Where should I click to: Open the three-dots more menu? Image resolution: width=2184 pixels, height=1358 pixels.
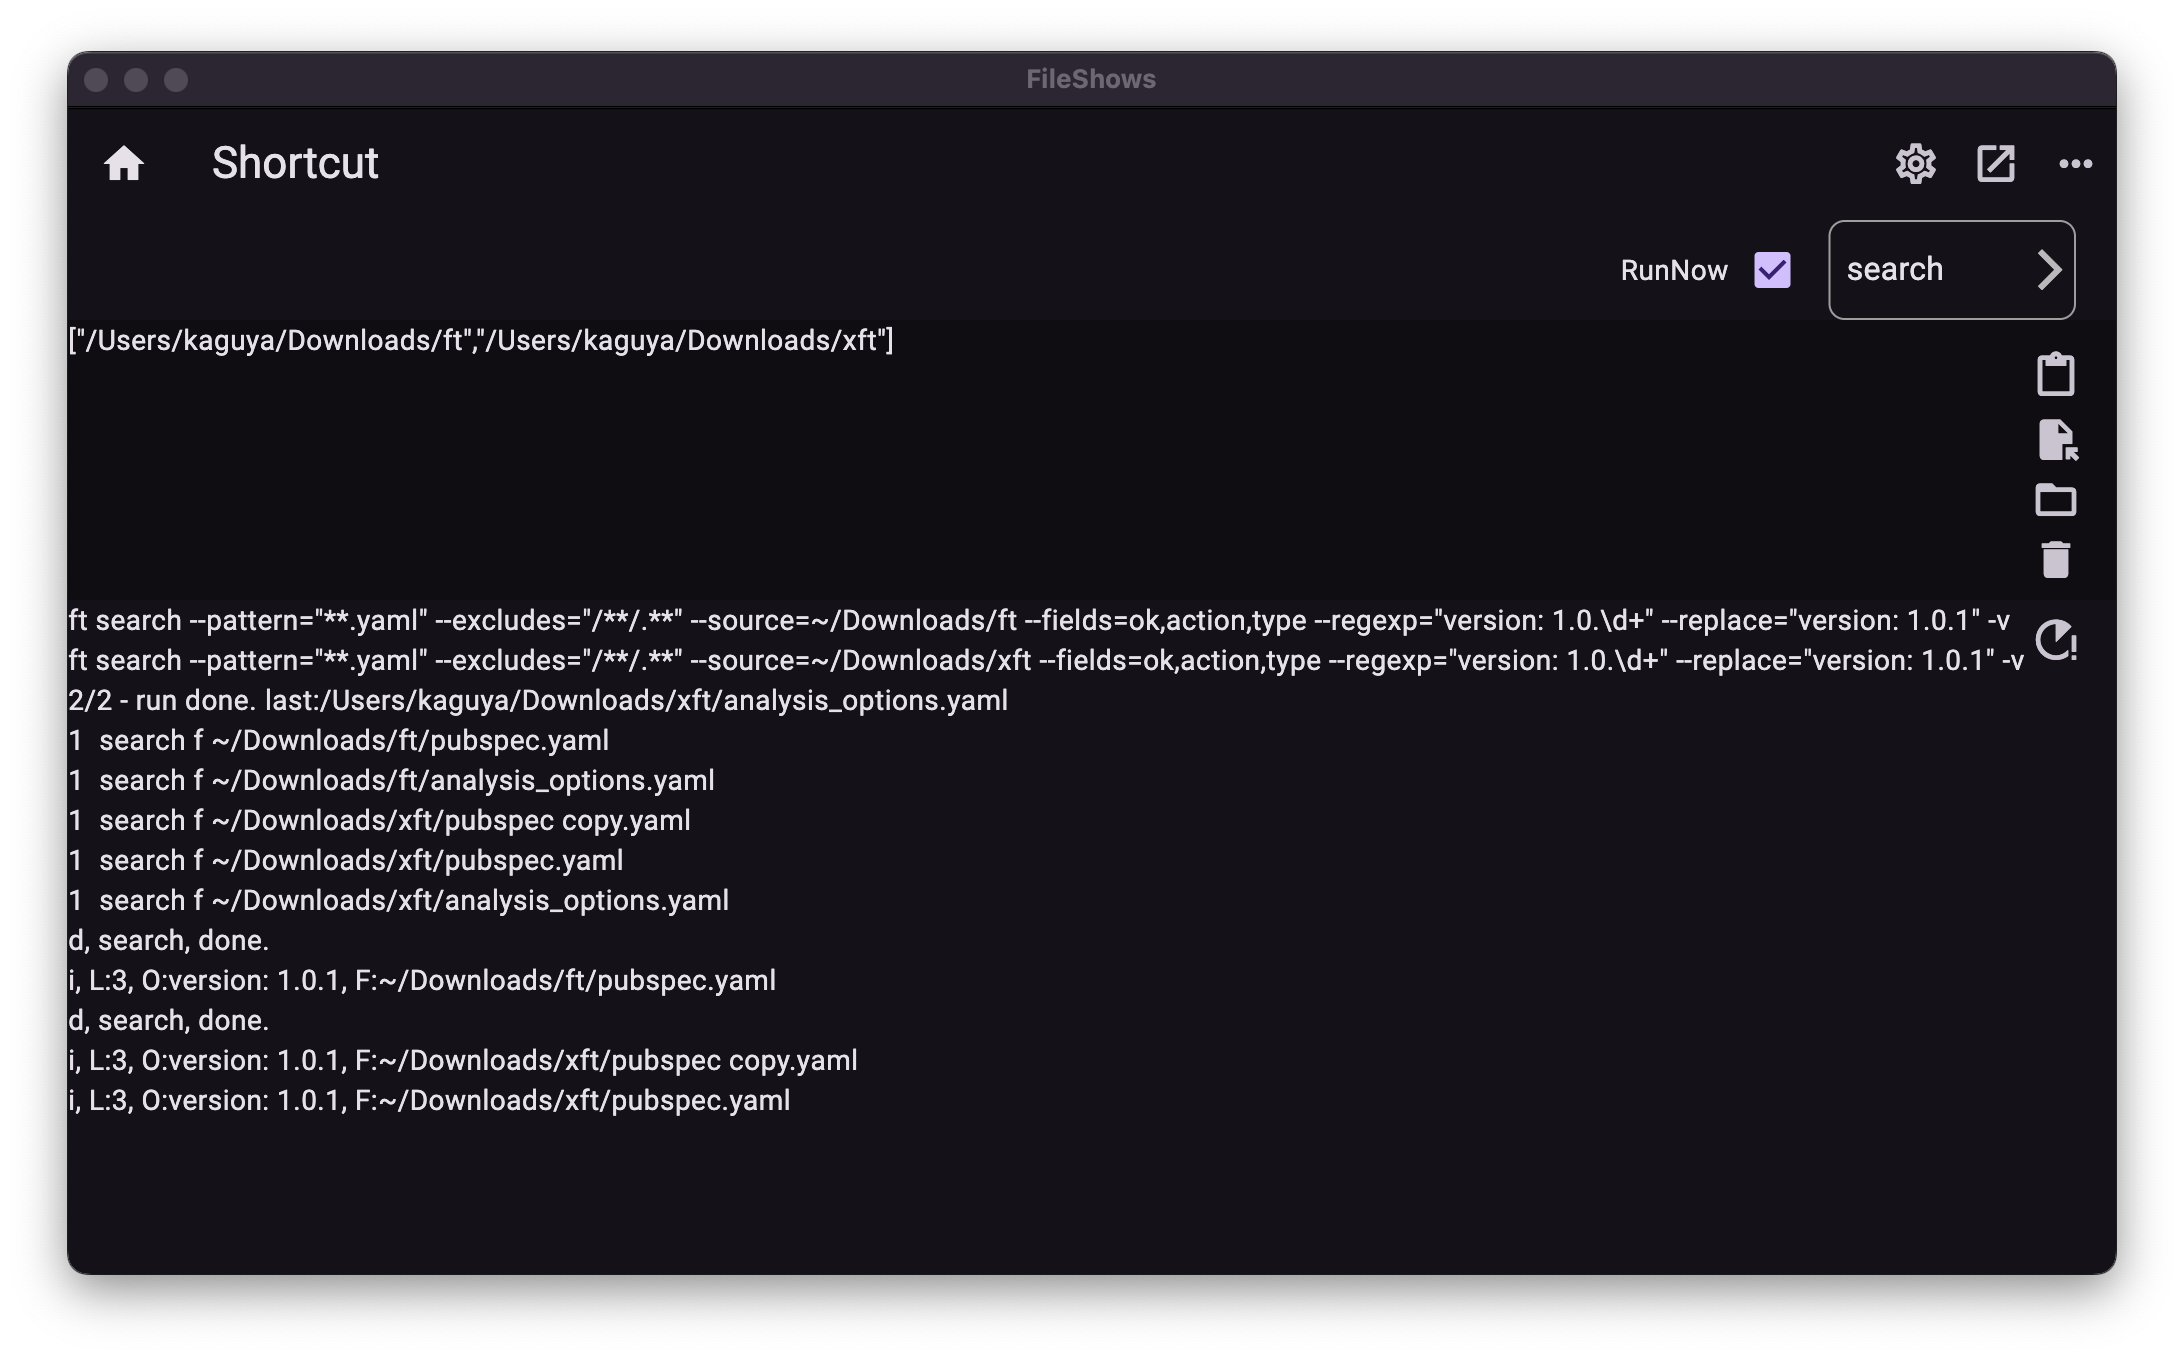pyautogui.click(x=2075, y=163)
